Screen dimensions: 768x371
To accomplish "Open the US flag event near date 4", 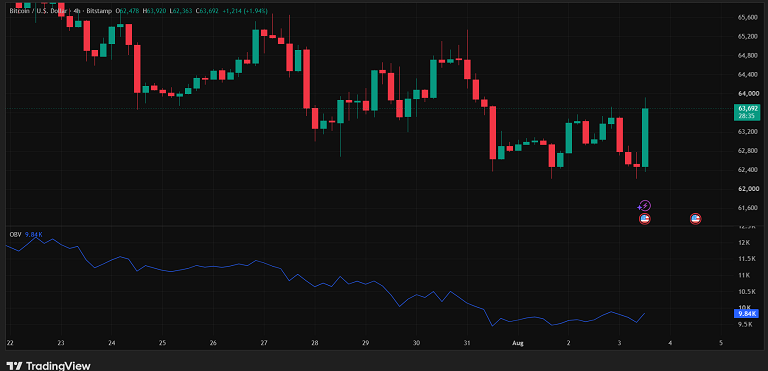I will tap(695, 219).
